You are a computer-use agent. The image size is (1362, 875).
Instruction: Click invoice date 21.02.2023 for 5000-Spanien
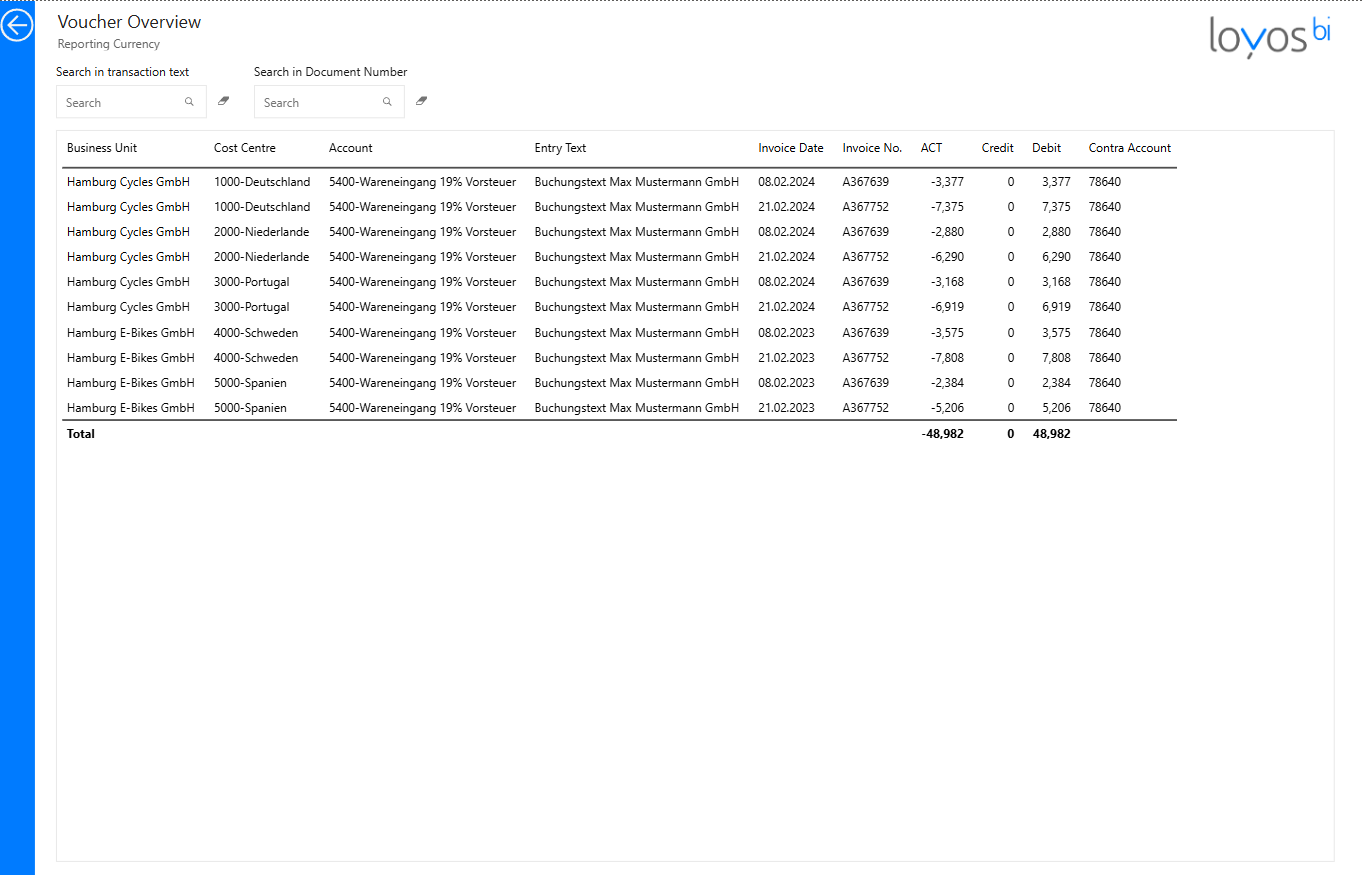pos(787,408)
